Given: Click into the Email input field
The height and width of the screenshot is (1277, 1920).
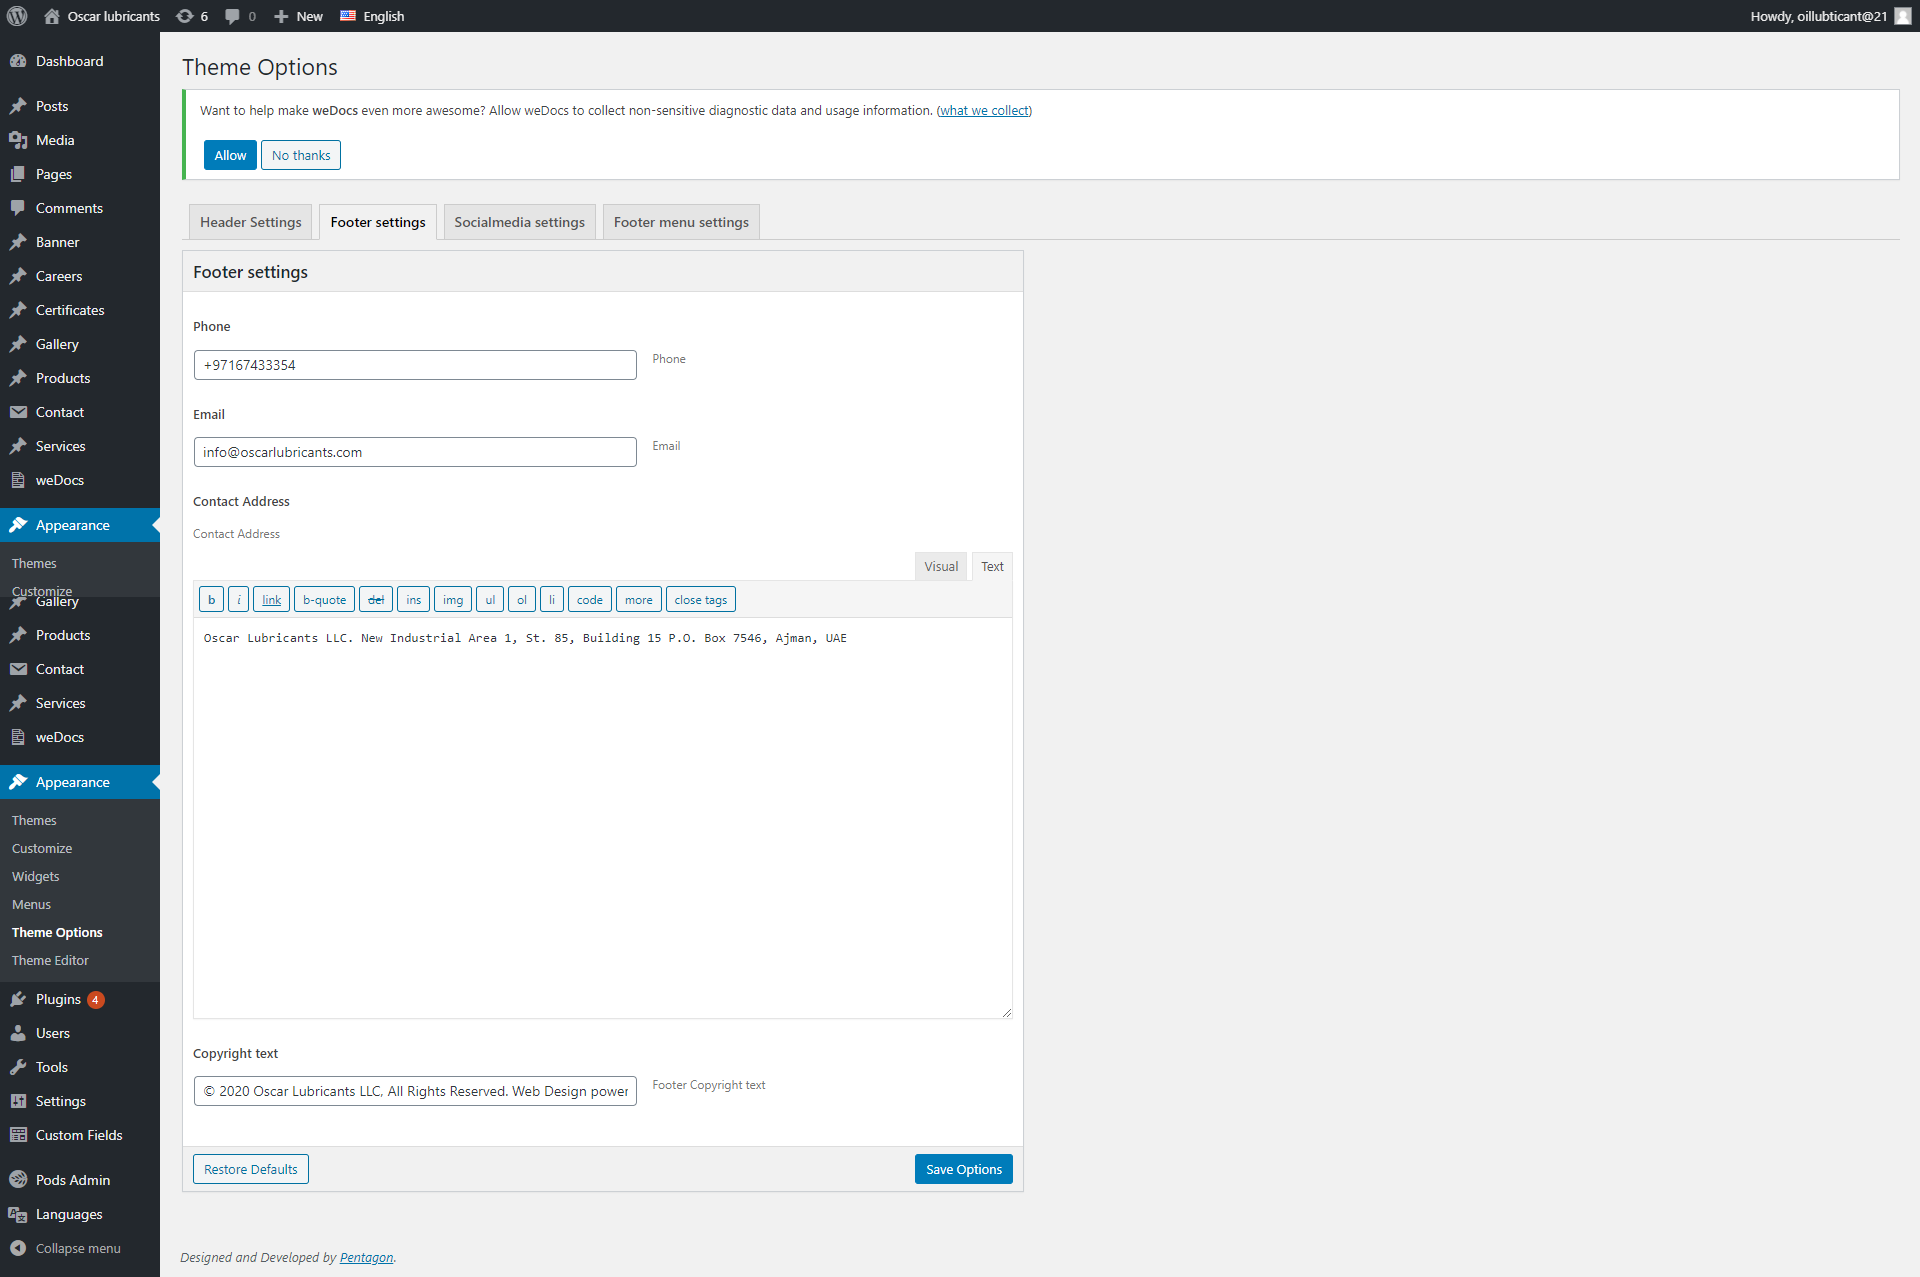Looking at the screenshot, I should [x=415, y=452].
